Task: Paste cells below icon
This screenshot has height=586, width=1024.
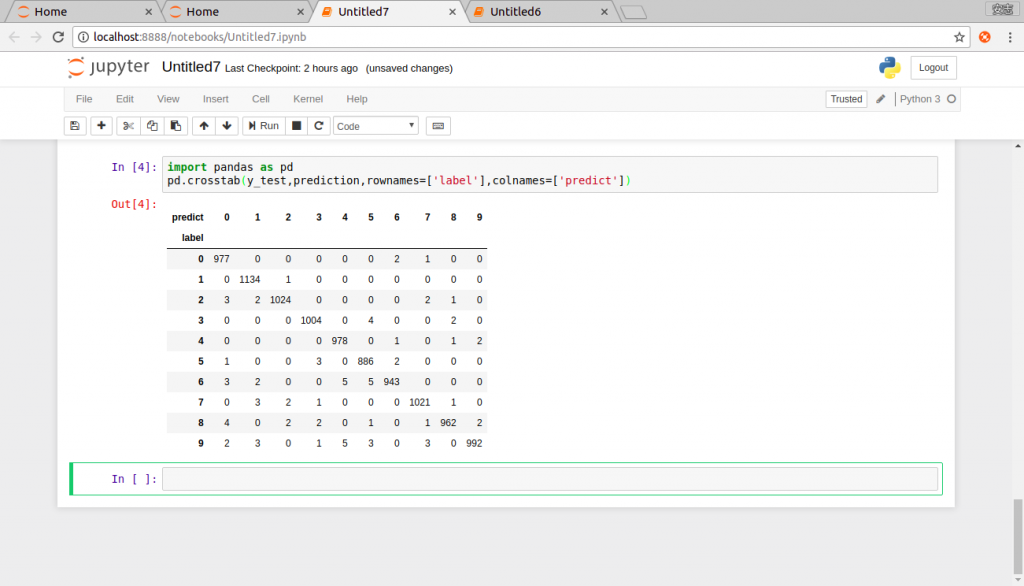Action: click(x=176, y=125)
